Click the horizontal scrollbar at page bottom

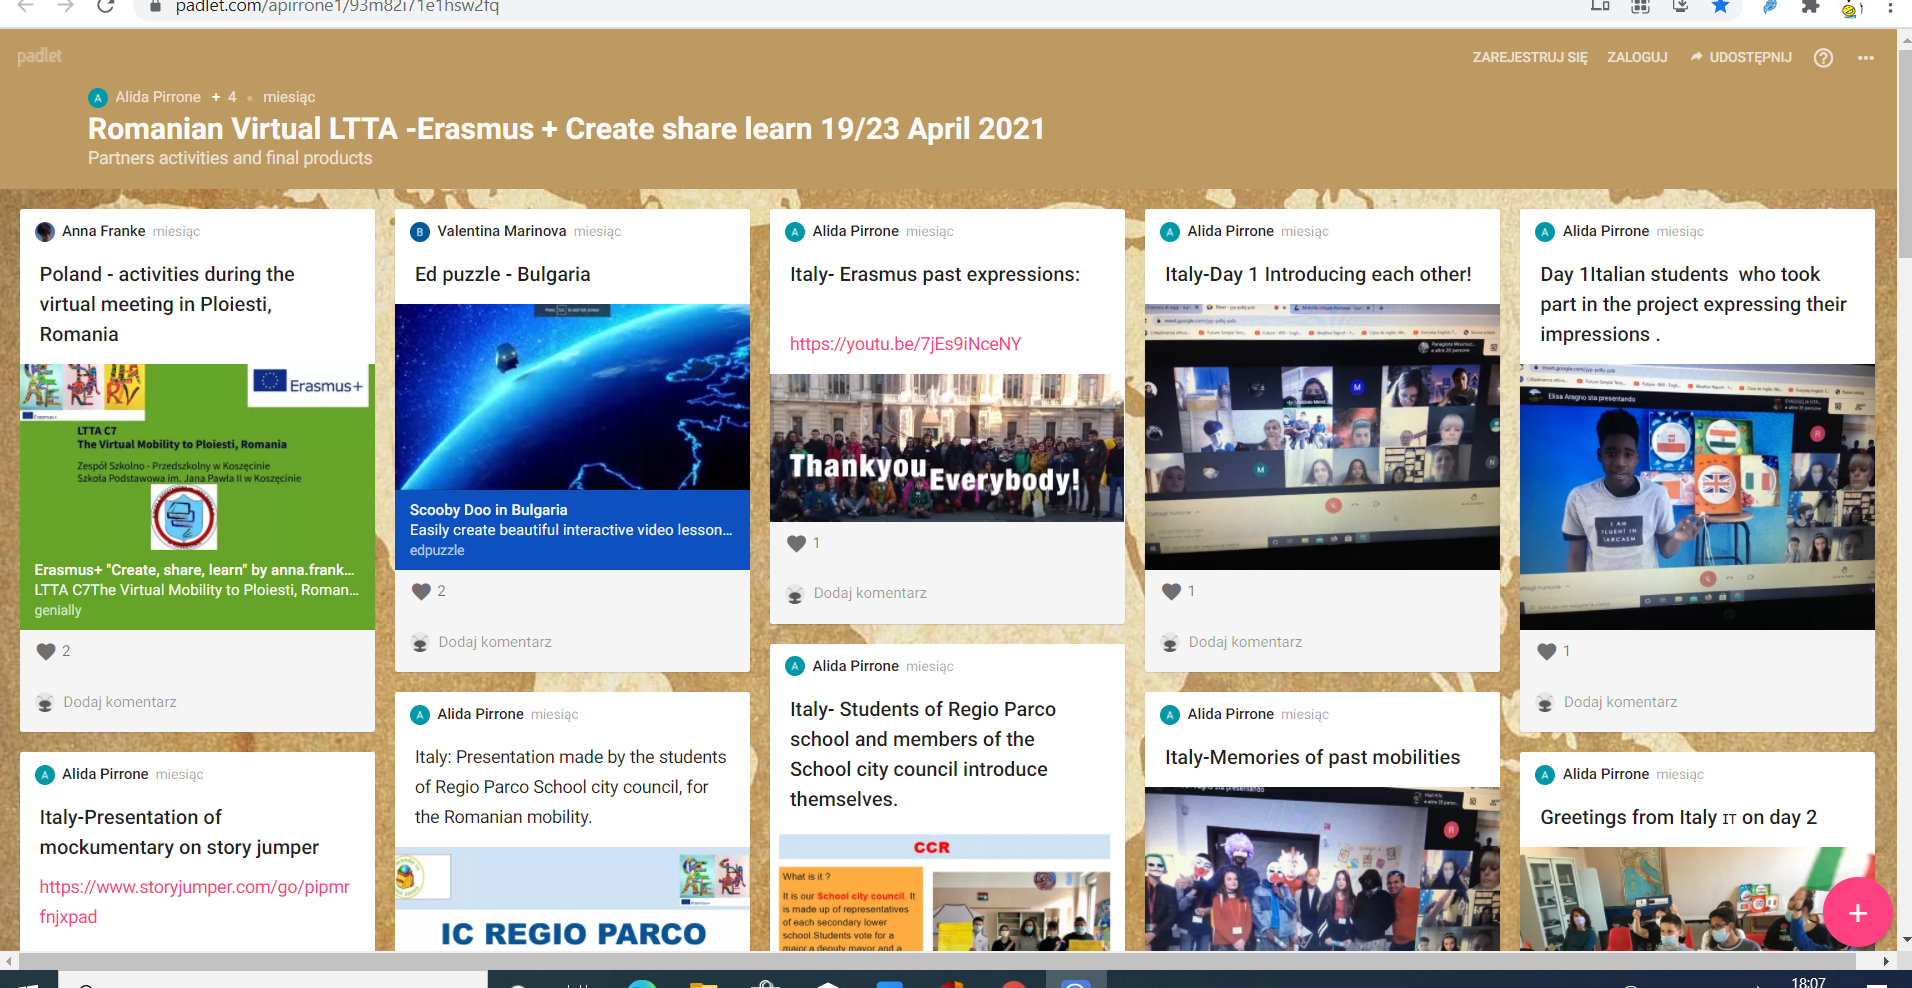tap(940, 961)
